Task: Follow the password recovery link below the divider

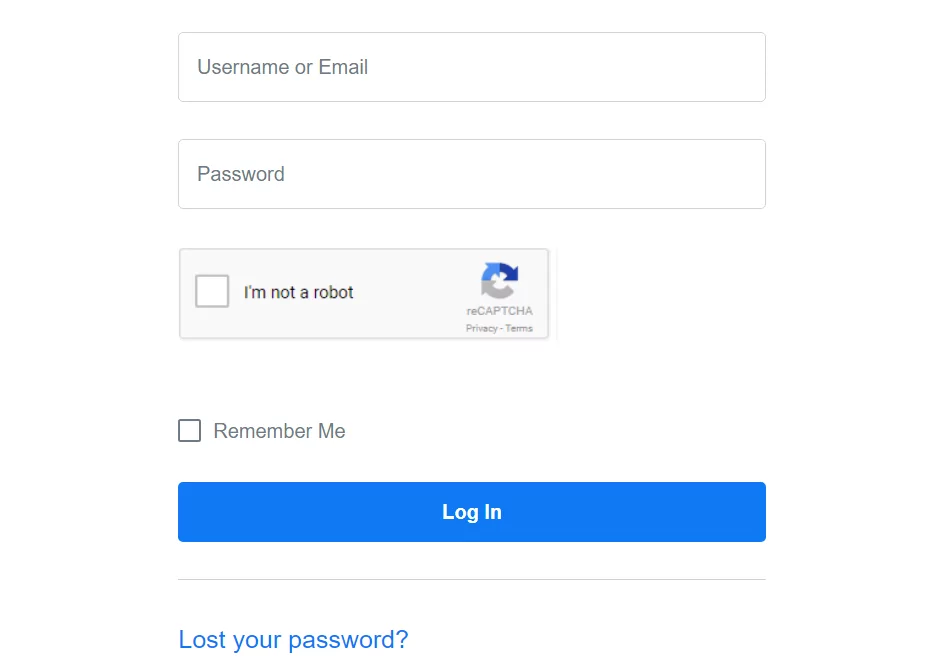Action: (x=293, y=640)
